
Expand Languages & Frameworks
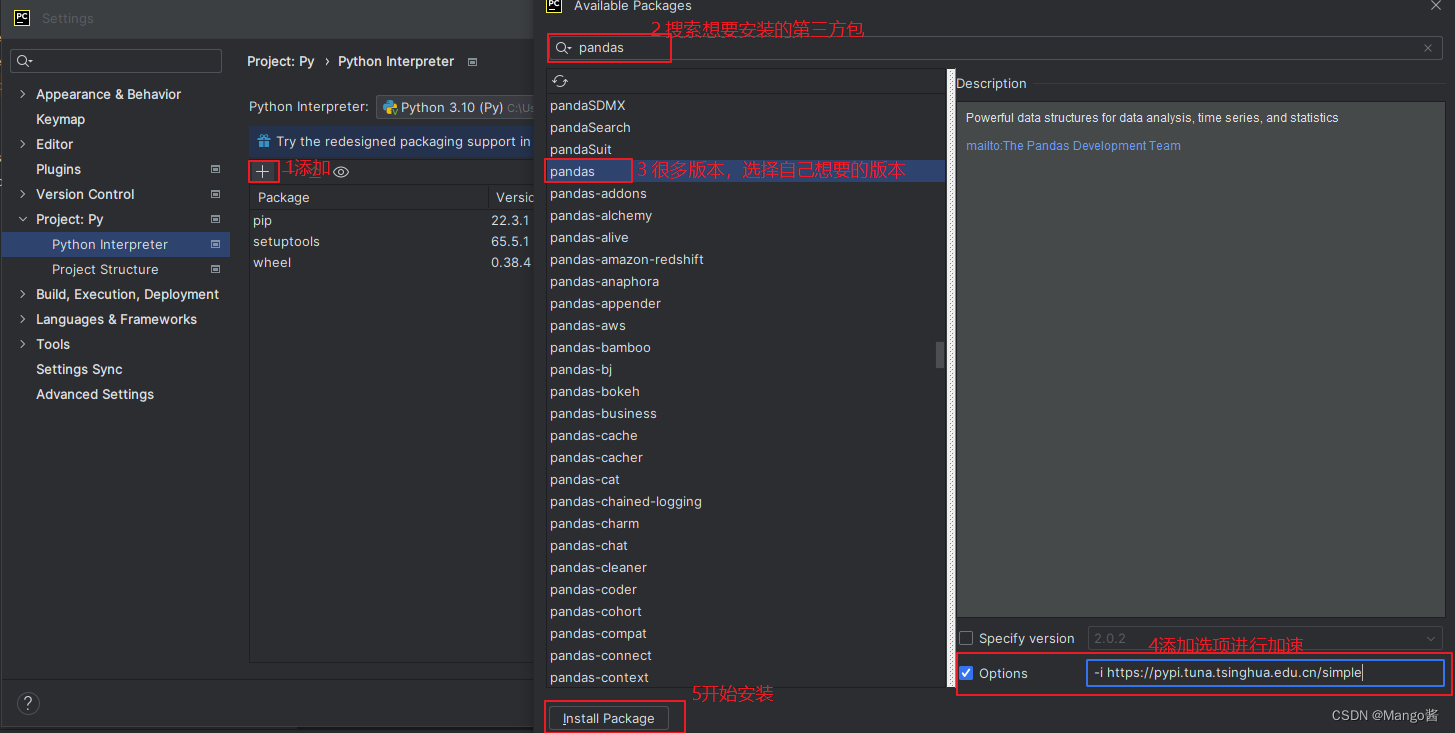coord(23,319)
